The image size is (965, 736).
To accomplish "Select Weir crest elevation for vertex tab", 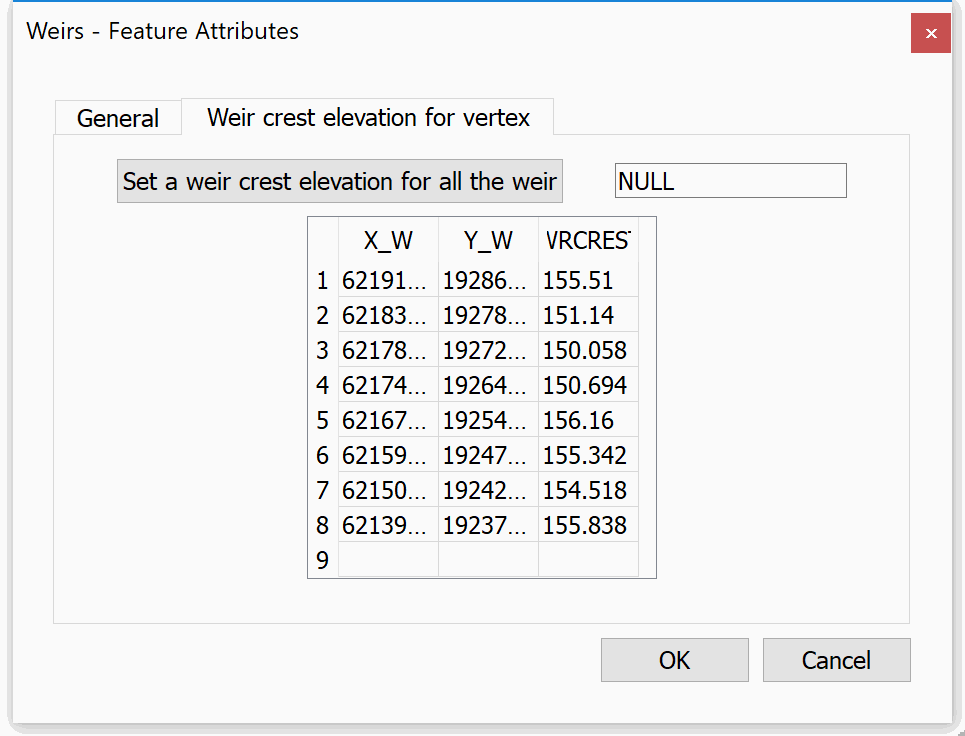I will (x=368, y=117).
